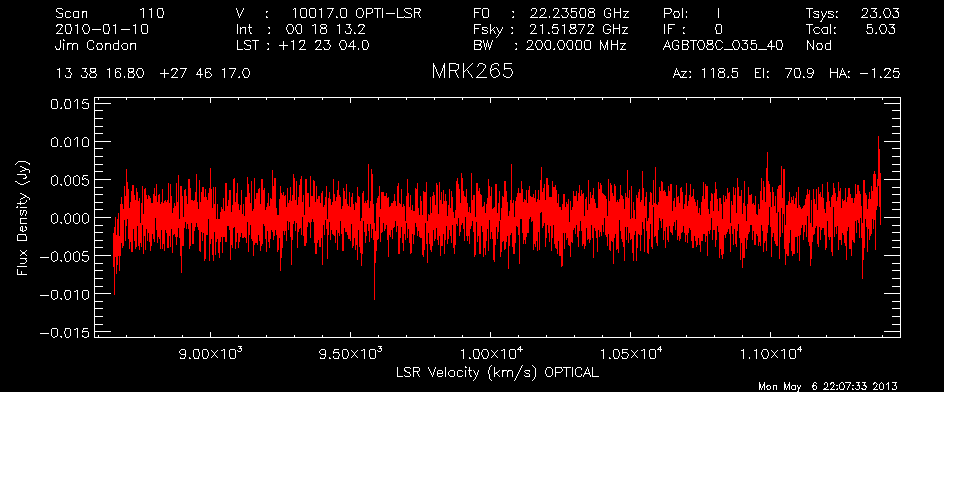Viewport: 962px width, 490px height.
Task: Select the Scan 110 label
Action: coord(110,13)
